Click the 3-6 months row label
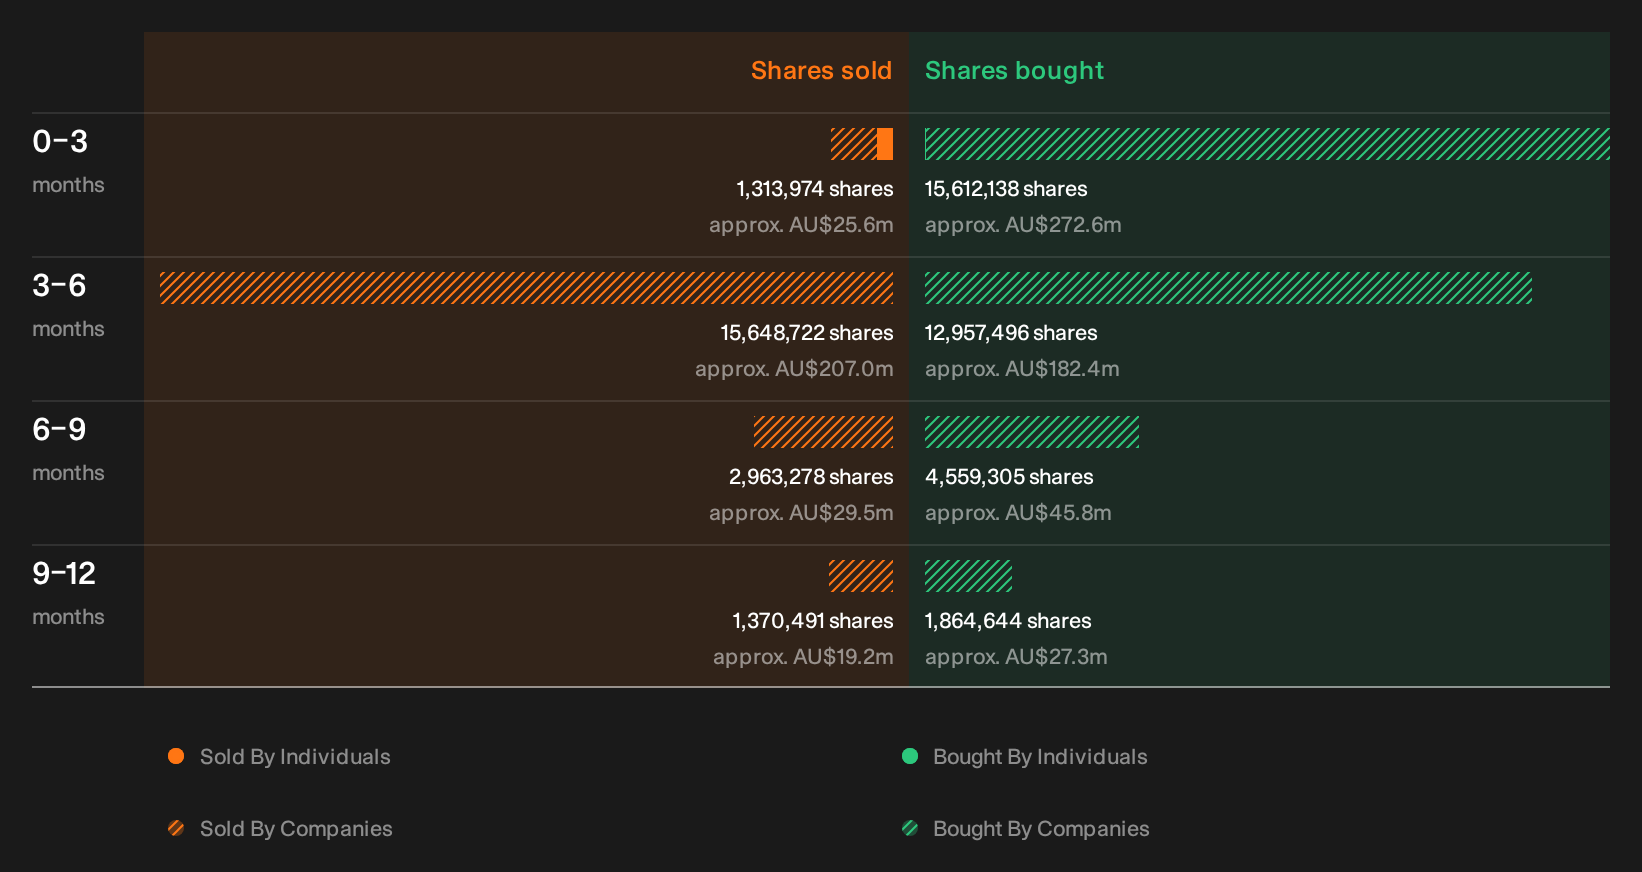This screenshot has width=1642, height=872. coord(68,305)
